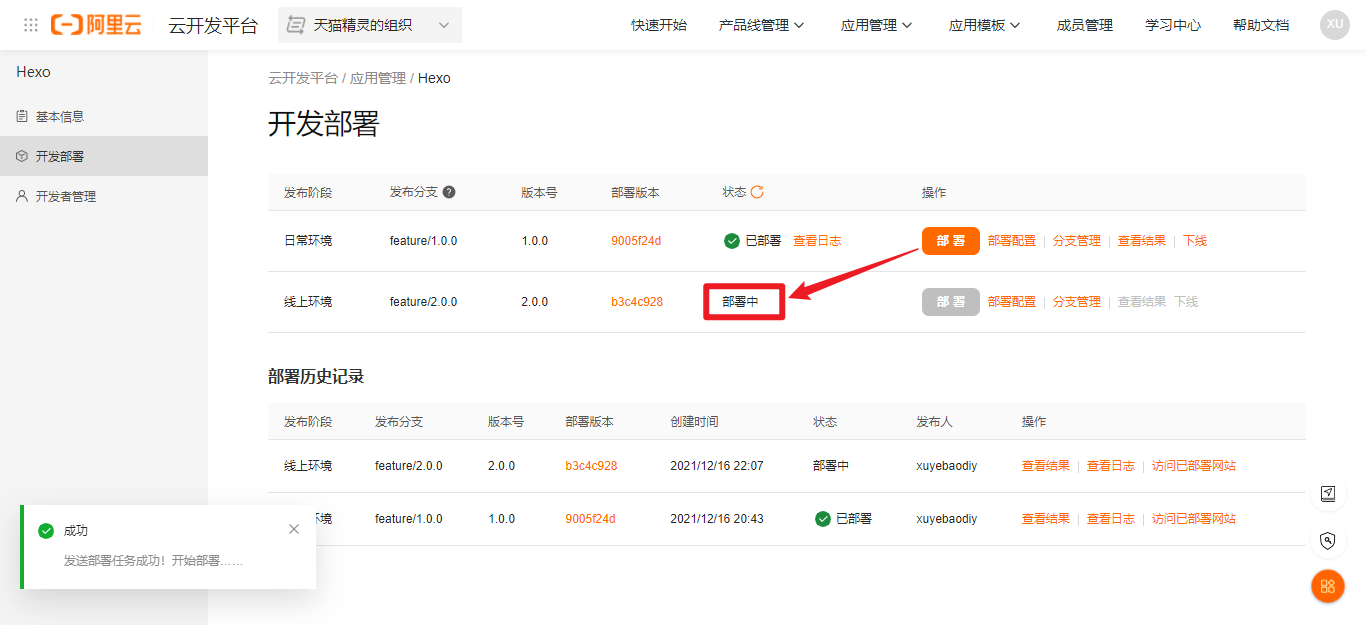Open 学习中心

[1173, 25]
